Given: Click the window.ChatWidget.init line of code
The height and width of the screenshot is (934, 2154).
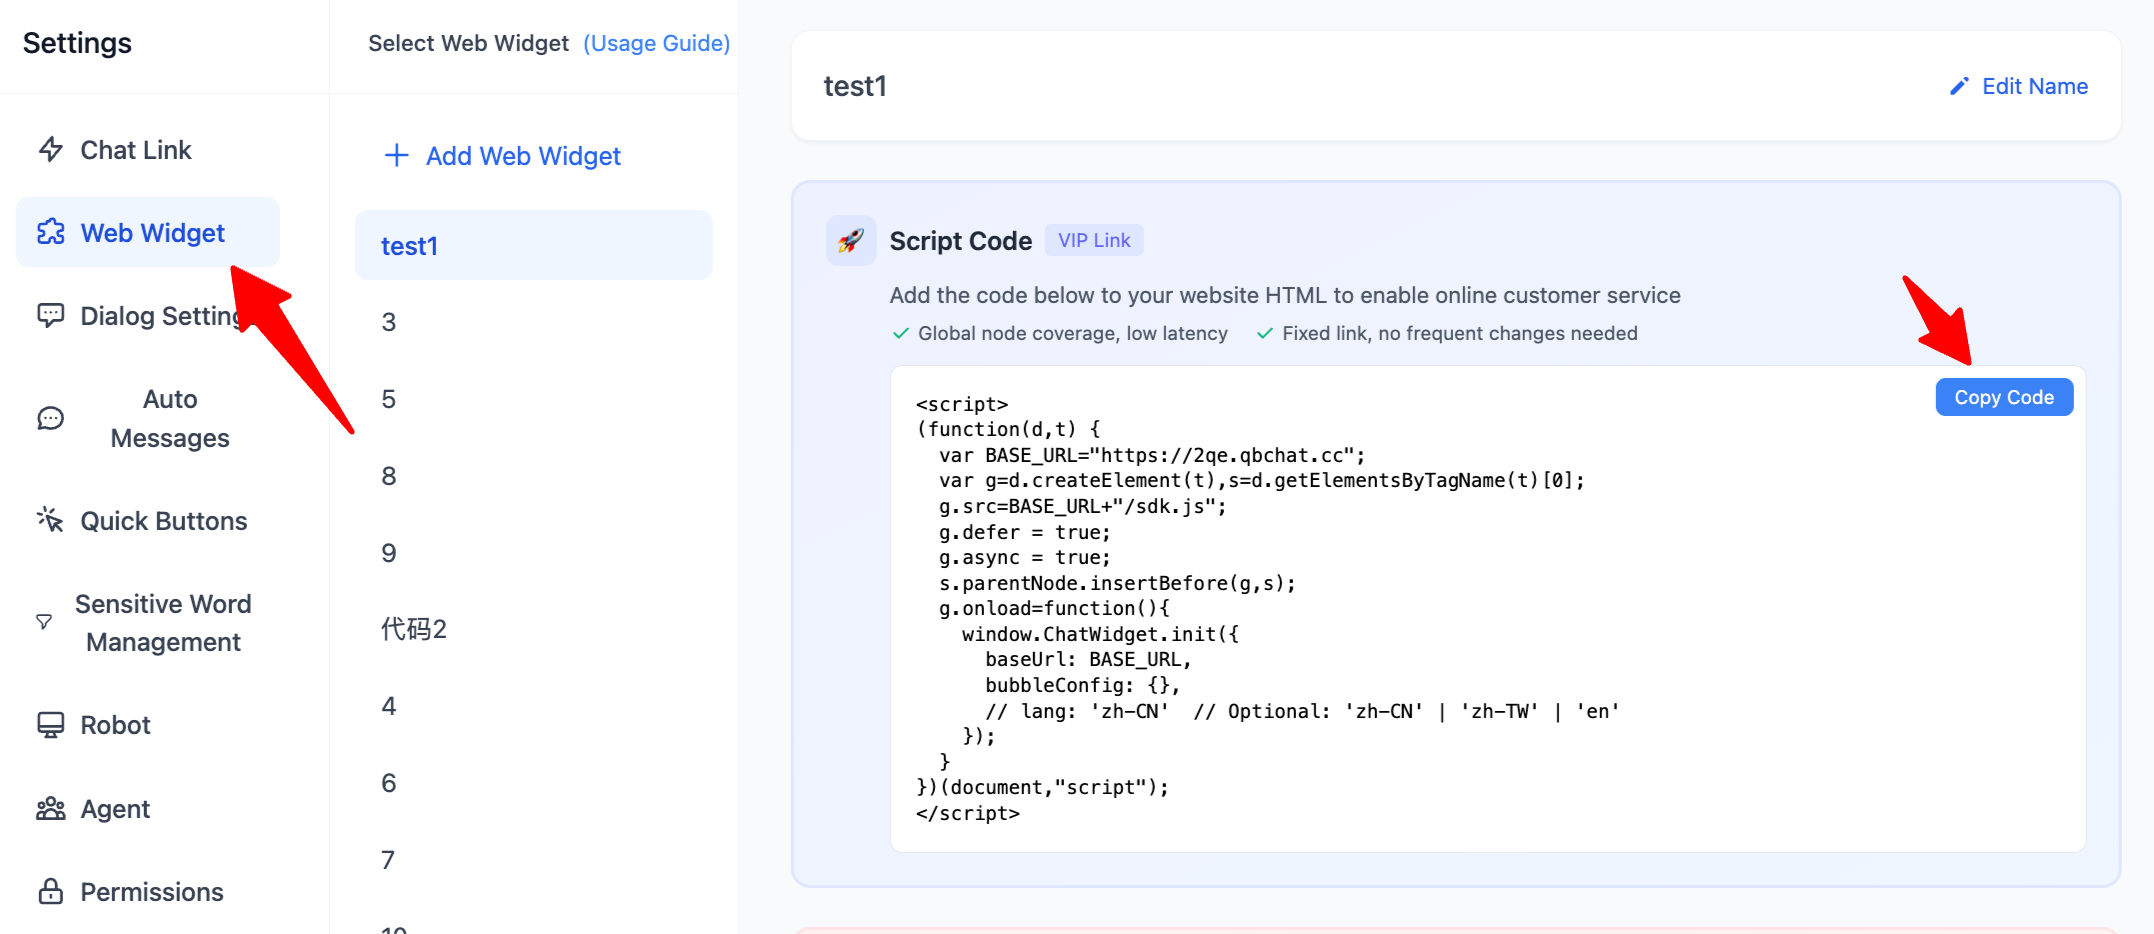Looking at the screenshot, I should click(x=1100, y=634).
